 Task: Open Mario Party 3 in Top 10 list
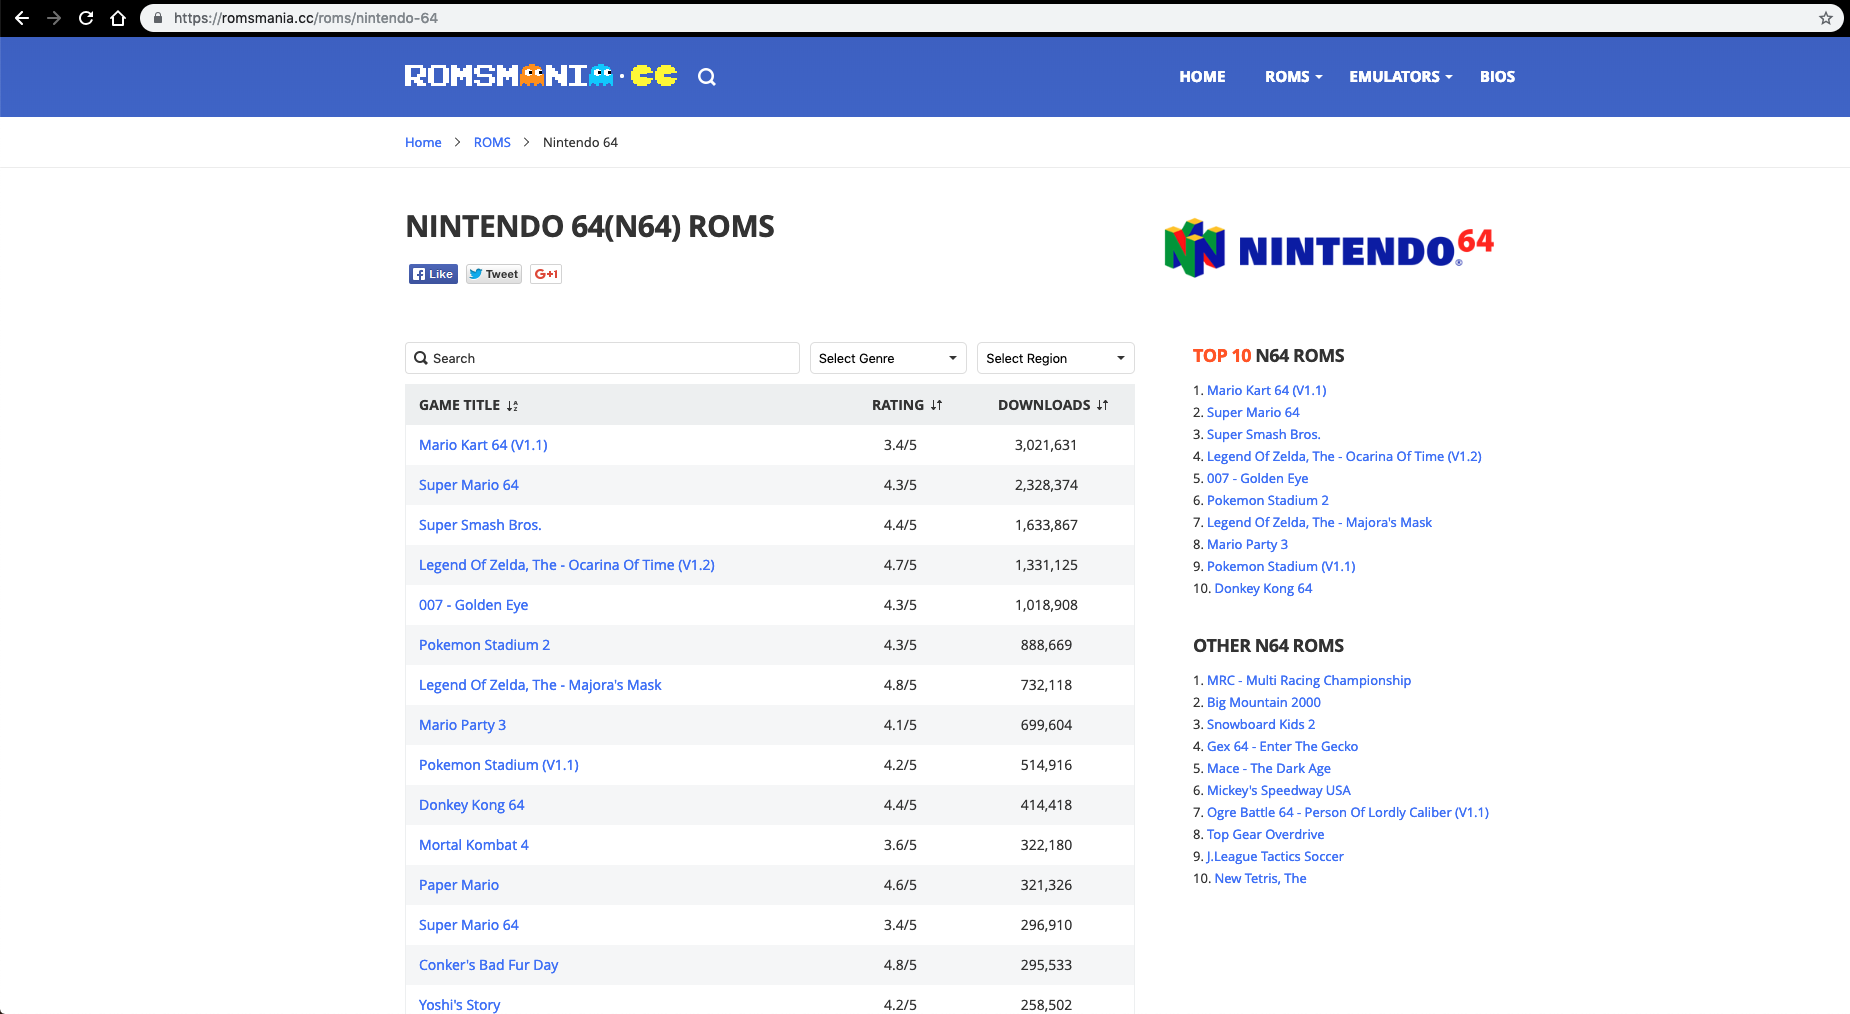1247,544
